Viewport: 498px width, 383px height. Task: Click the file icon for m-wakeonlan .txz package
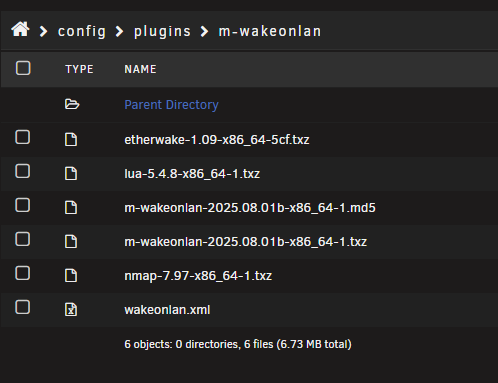click(71, 242)
